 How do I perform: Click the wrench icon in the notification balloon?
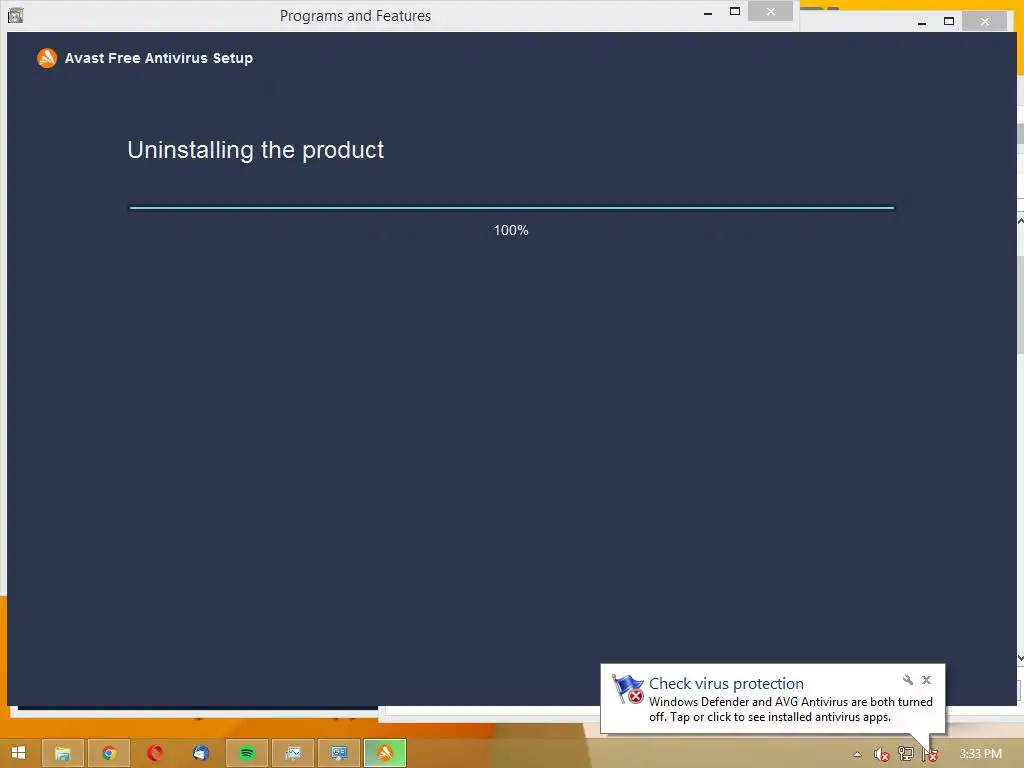click(908, 680)
